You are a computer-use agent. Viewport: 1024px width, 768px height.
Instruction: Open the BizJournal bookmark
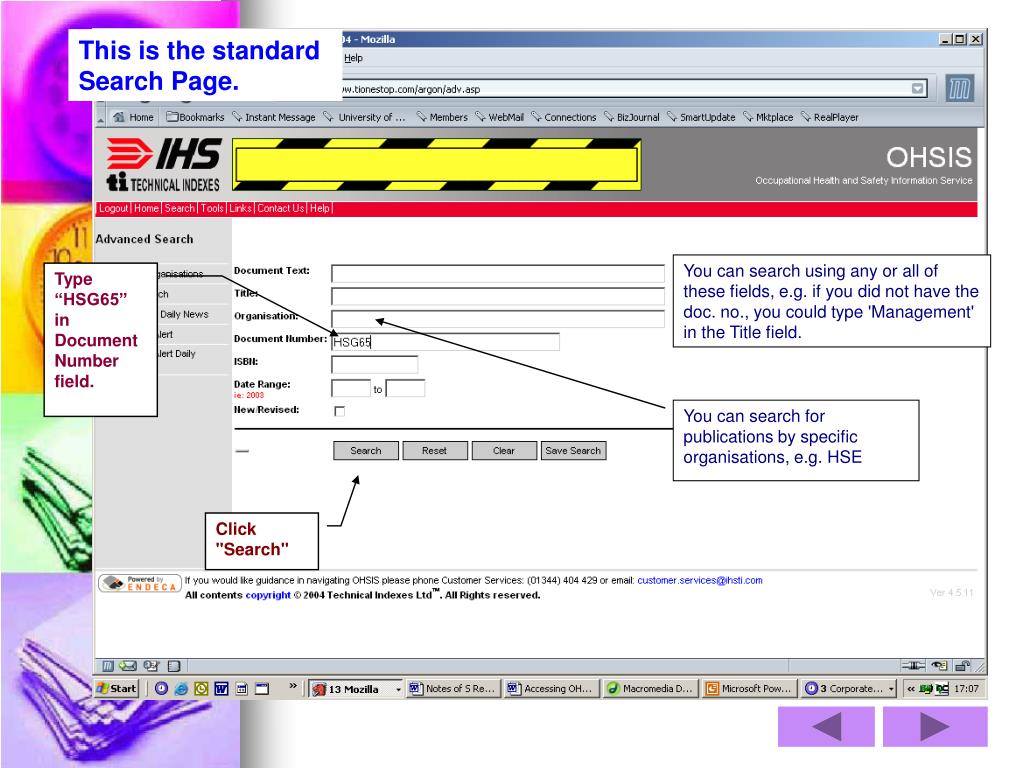coord(632,117)
